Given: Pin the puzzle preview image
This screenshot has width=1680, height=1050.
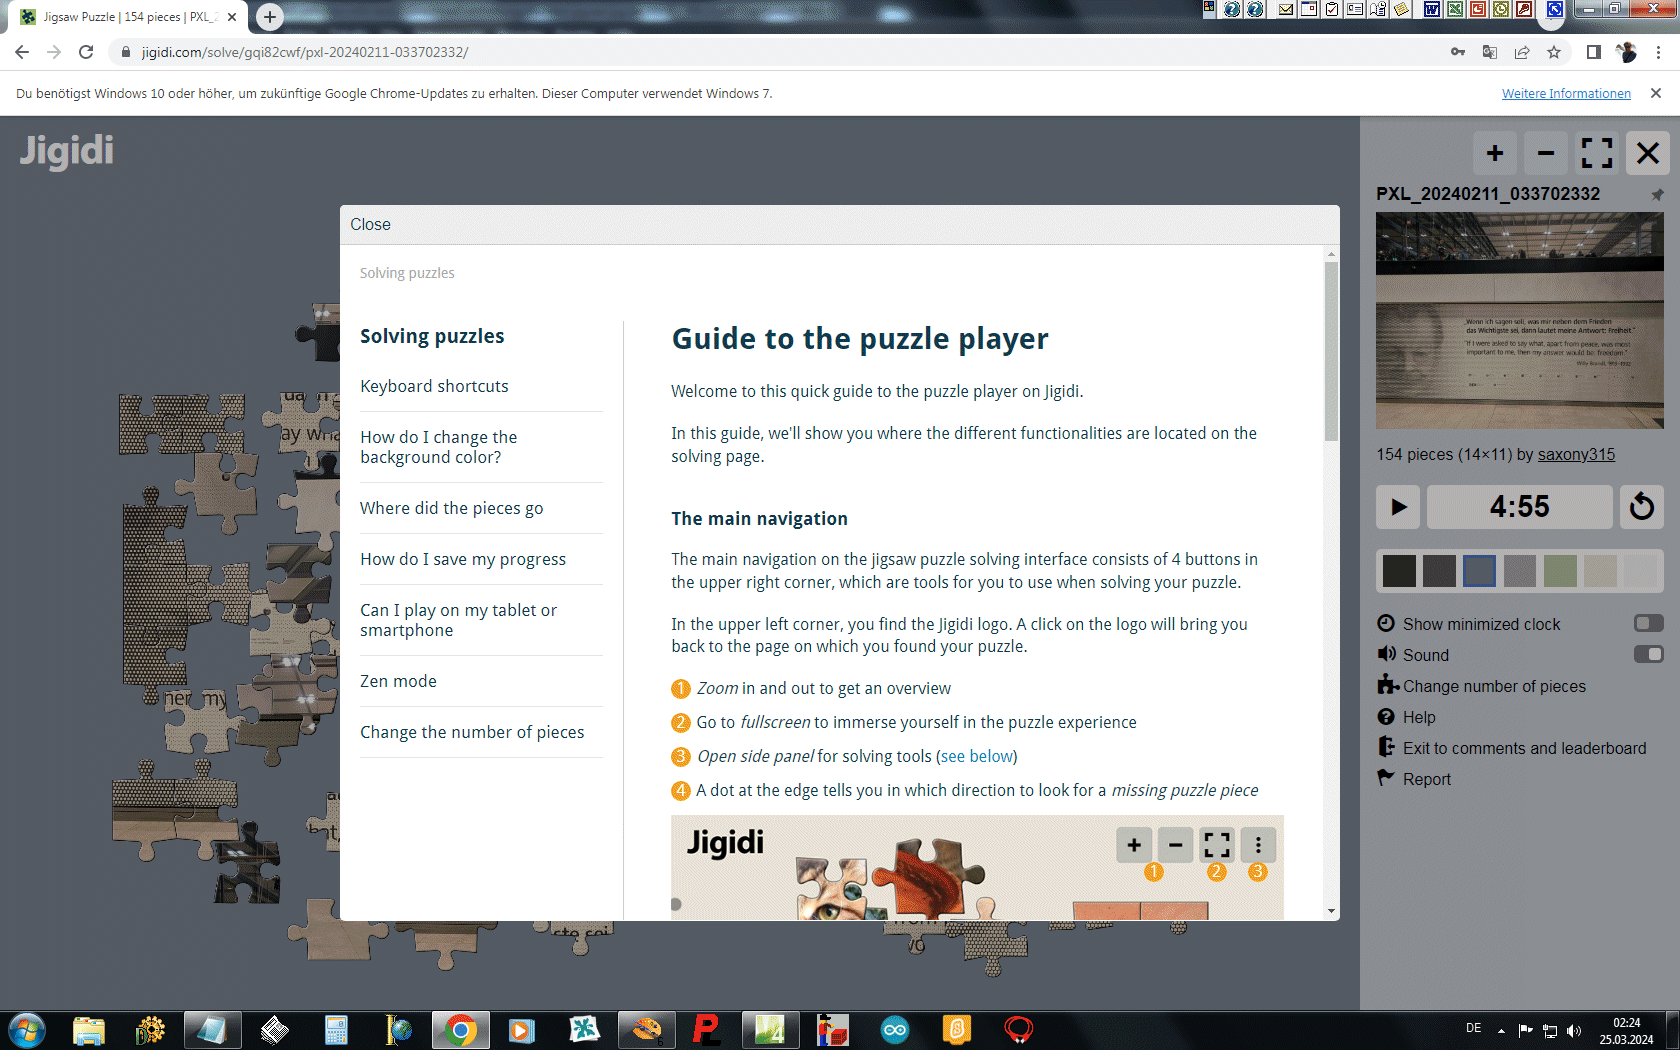Looking at the screenshot, I should (x=1657, y=195).
